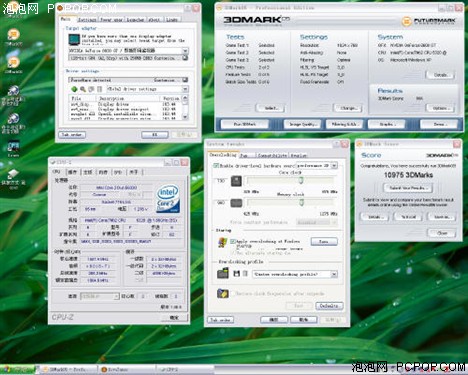Switch to the RivaTuner taskbar button

point(127,369)
